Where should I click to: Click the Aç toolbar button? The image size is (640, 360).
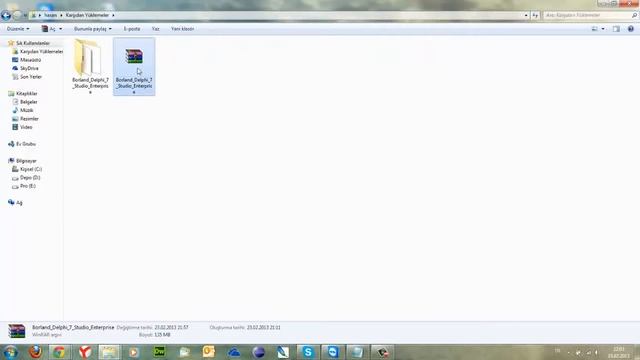pos(49,29)
